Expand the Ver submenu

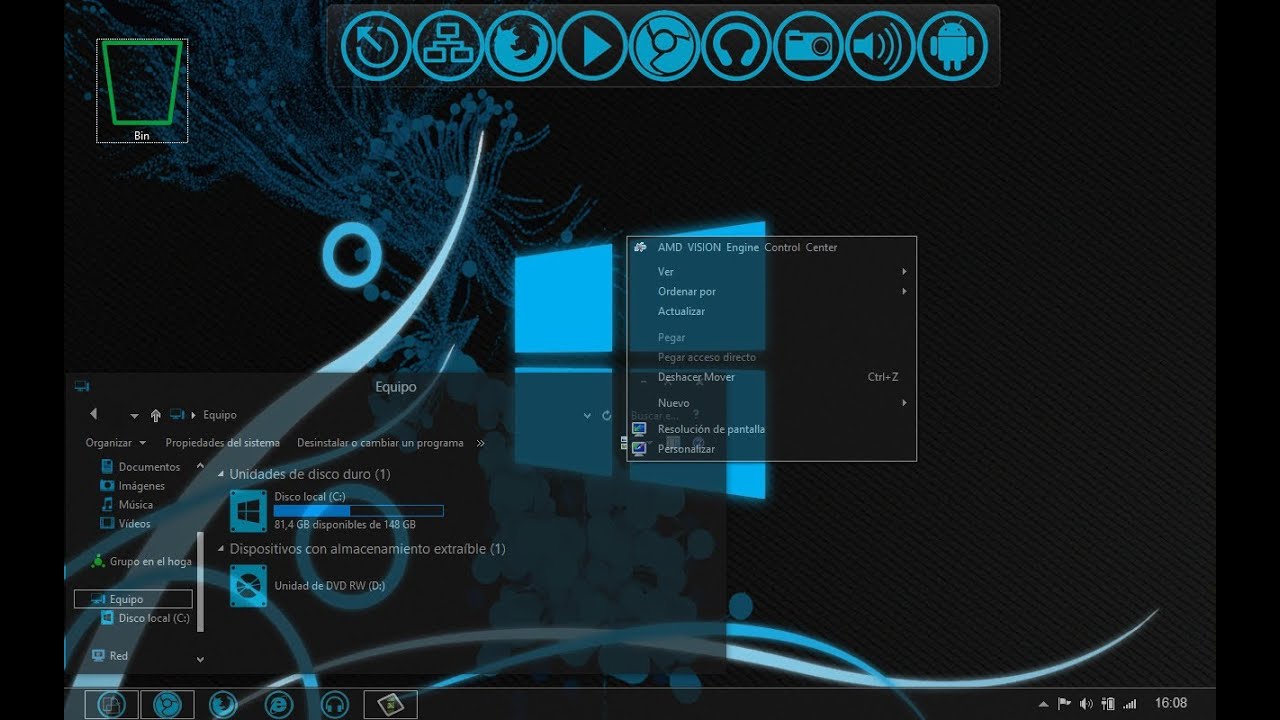coord(772,271)
